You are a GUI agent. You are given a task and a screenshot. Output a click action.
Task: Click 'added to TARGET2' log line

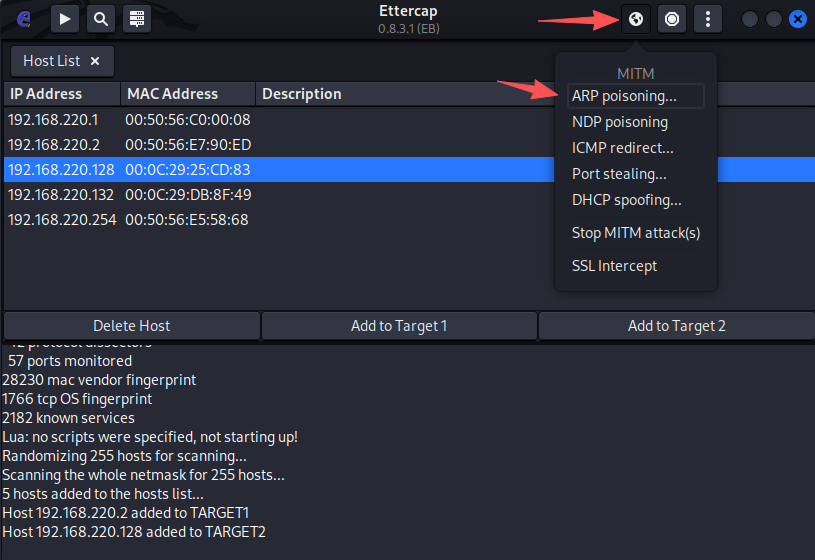134,532
